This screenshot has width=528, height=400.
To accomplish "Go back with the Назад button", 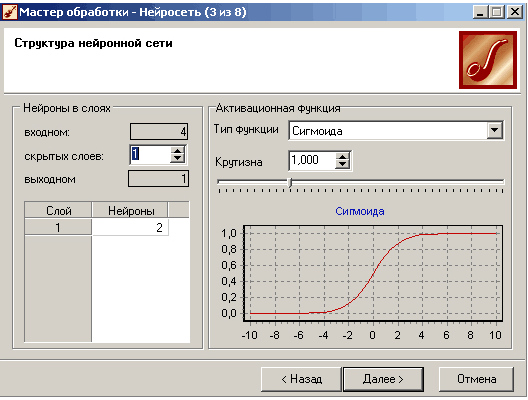I will (301, 379).
